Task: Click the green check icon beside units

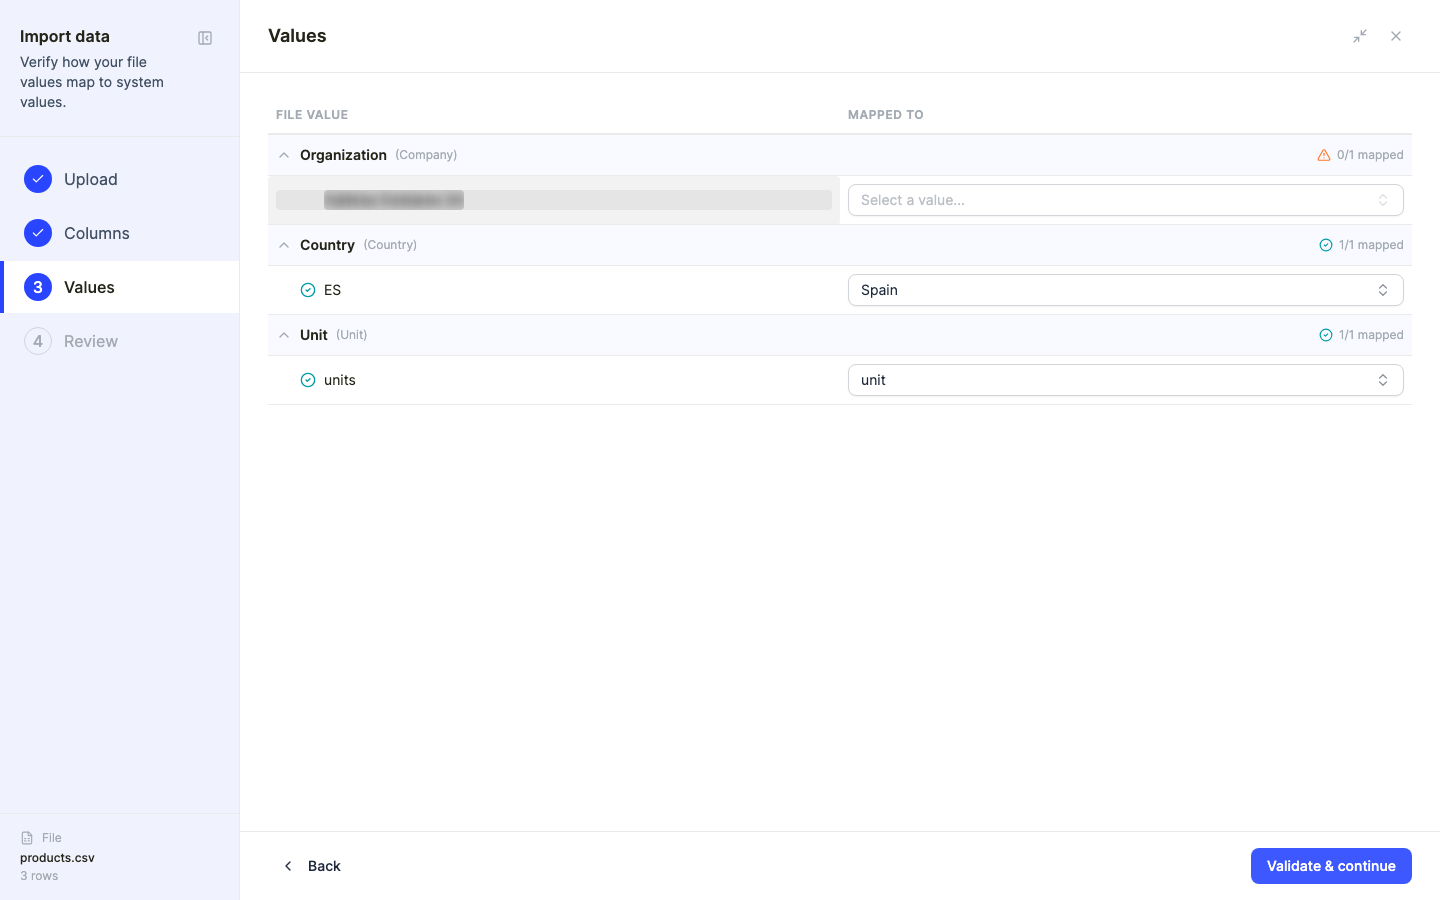Action: 308,380
